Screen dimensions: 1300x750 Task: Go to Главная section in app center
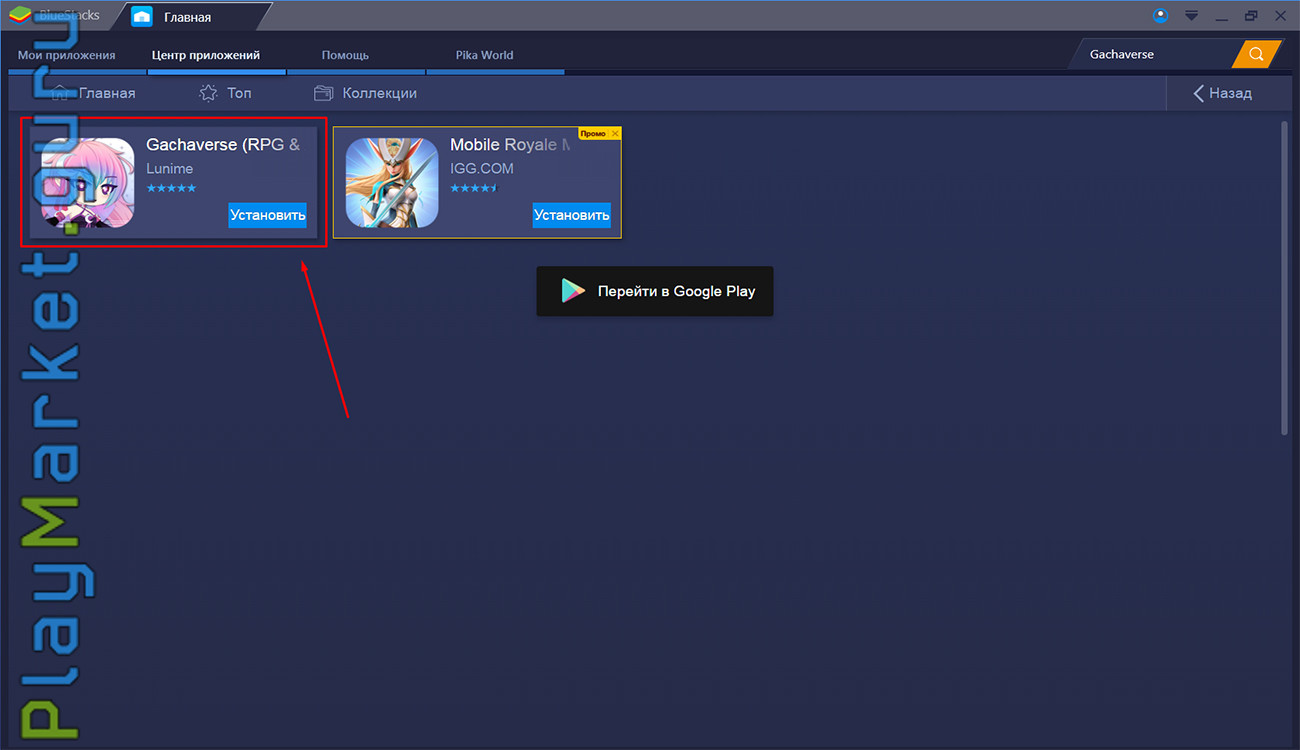pyautogui.click(x=93, y=93)
